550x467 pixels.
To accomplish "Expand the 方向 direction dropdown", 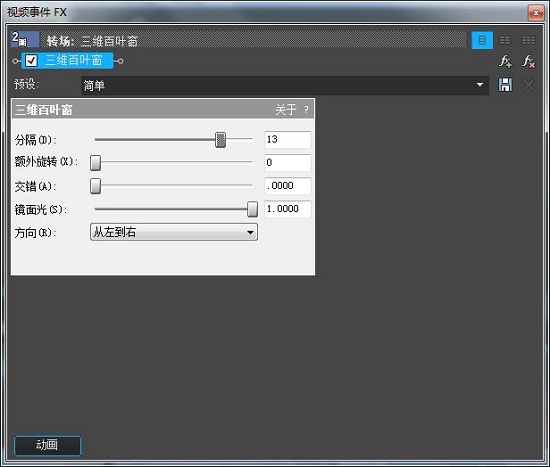I will 174,232.
